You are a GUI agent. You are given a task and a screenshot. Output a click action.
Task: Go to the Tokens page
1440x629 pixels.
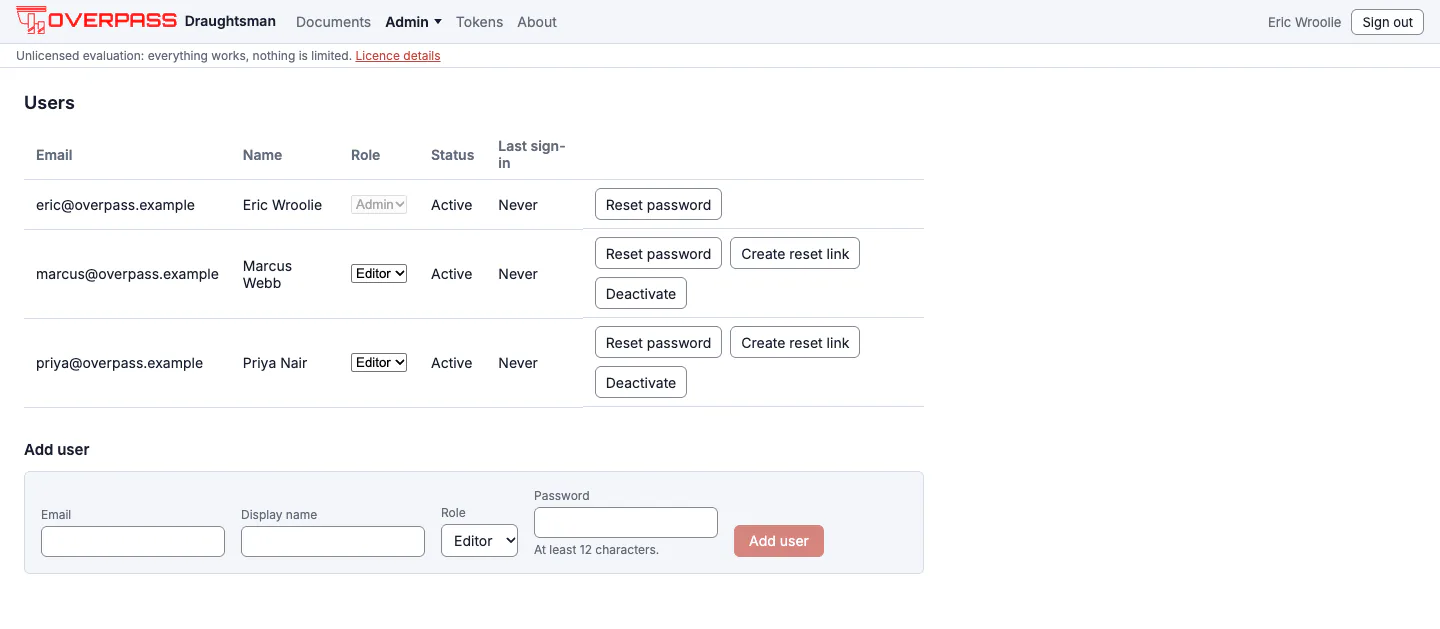point(479,22)
